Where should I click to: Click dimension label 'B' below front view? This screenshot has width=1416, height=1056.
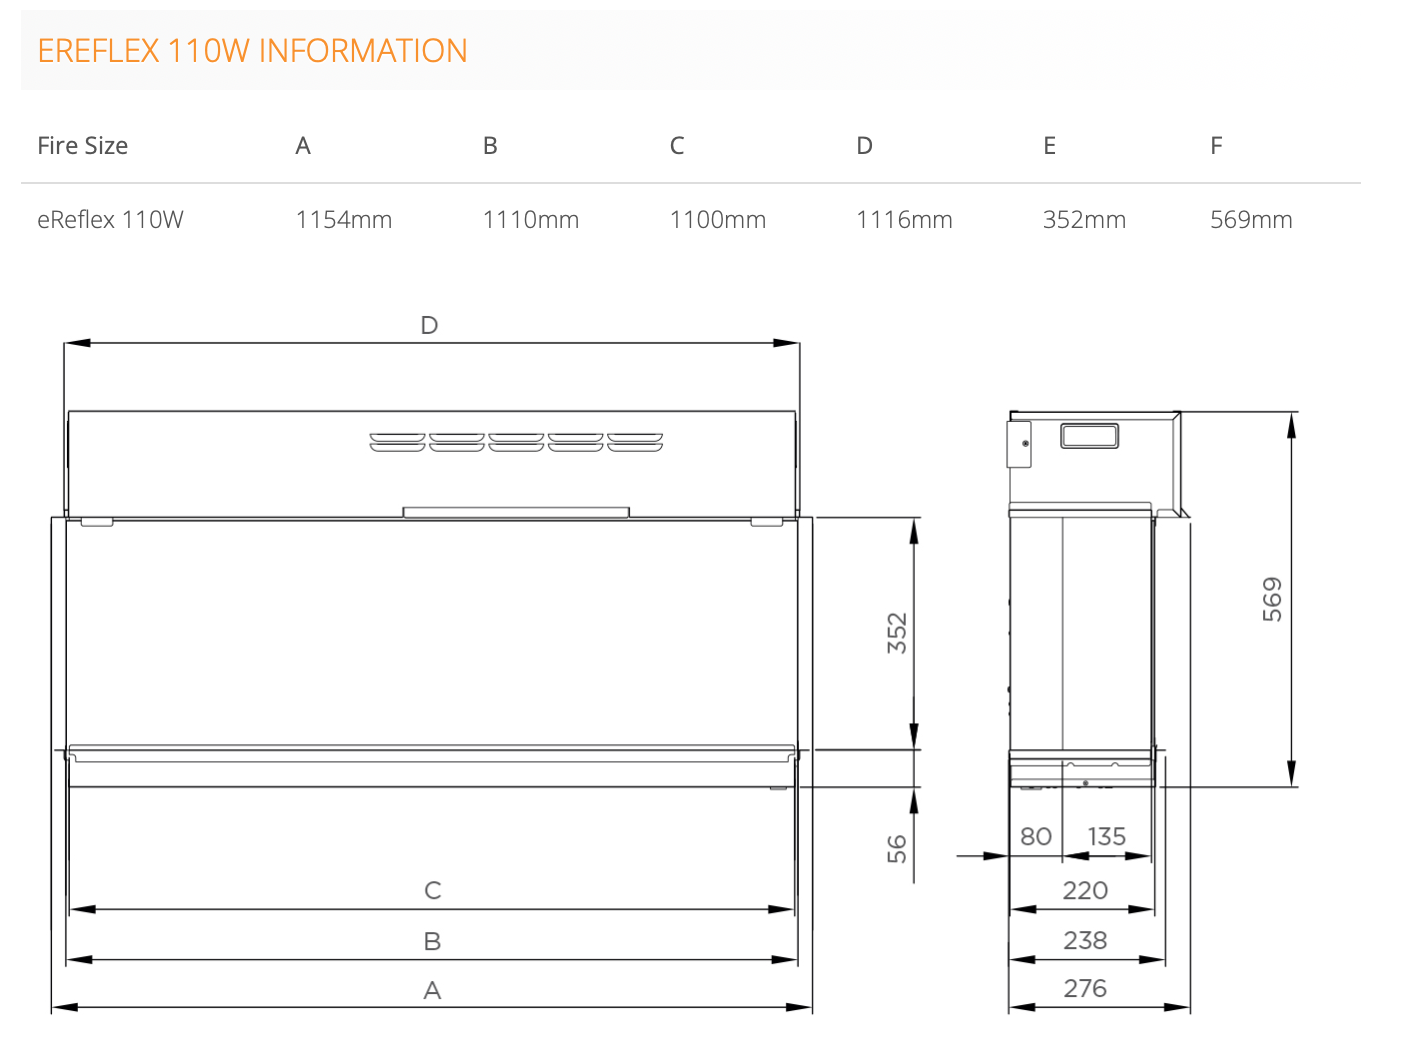pos(432,941)
